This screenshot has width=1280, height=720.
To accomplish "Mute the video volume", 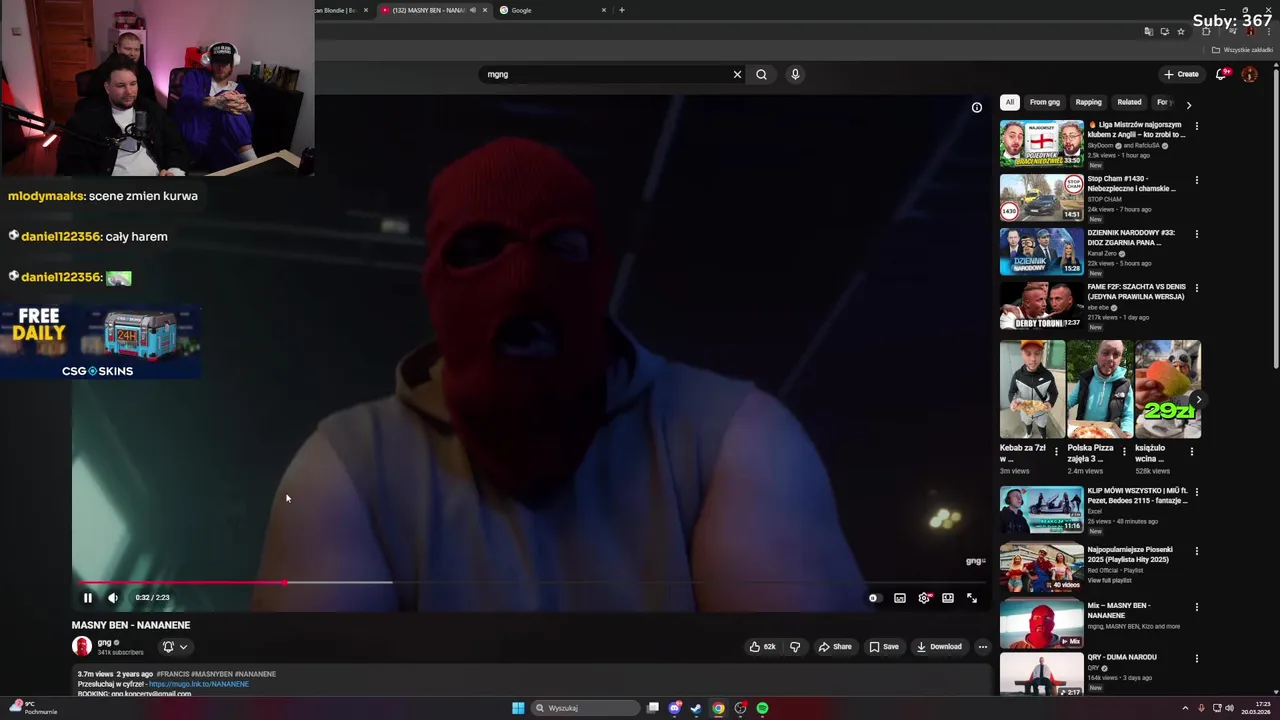I will (x=113, y=598).
